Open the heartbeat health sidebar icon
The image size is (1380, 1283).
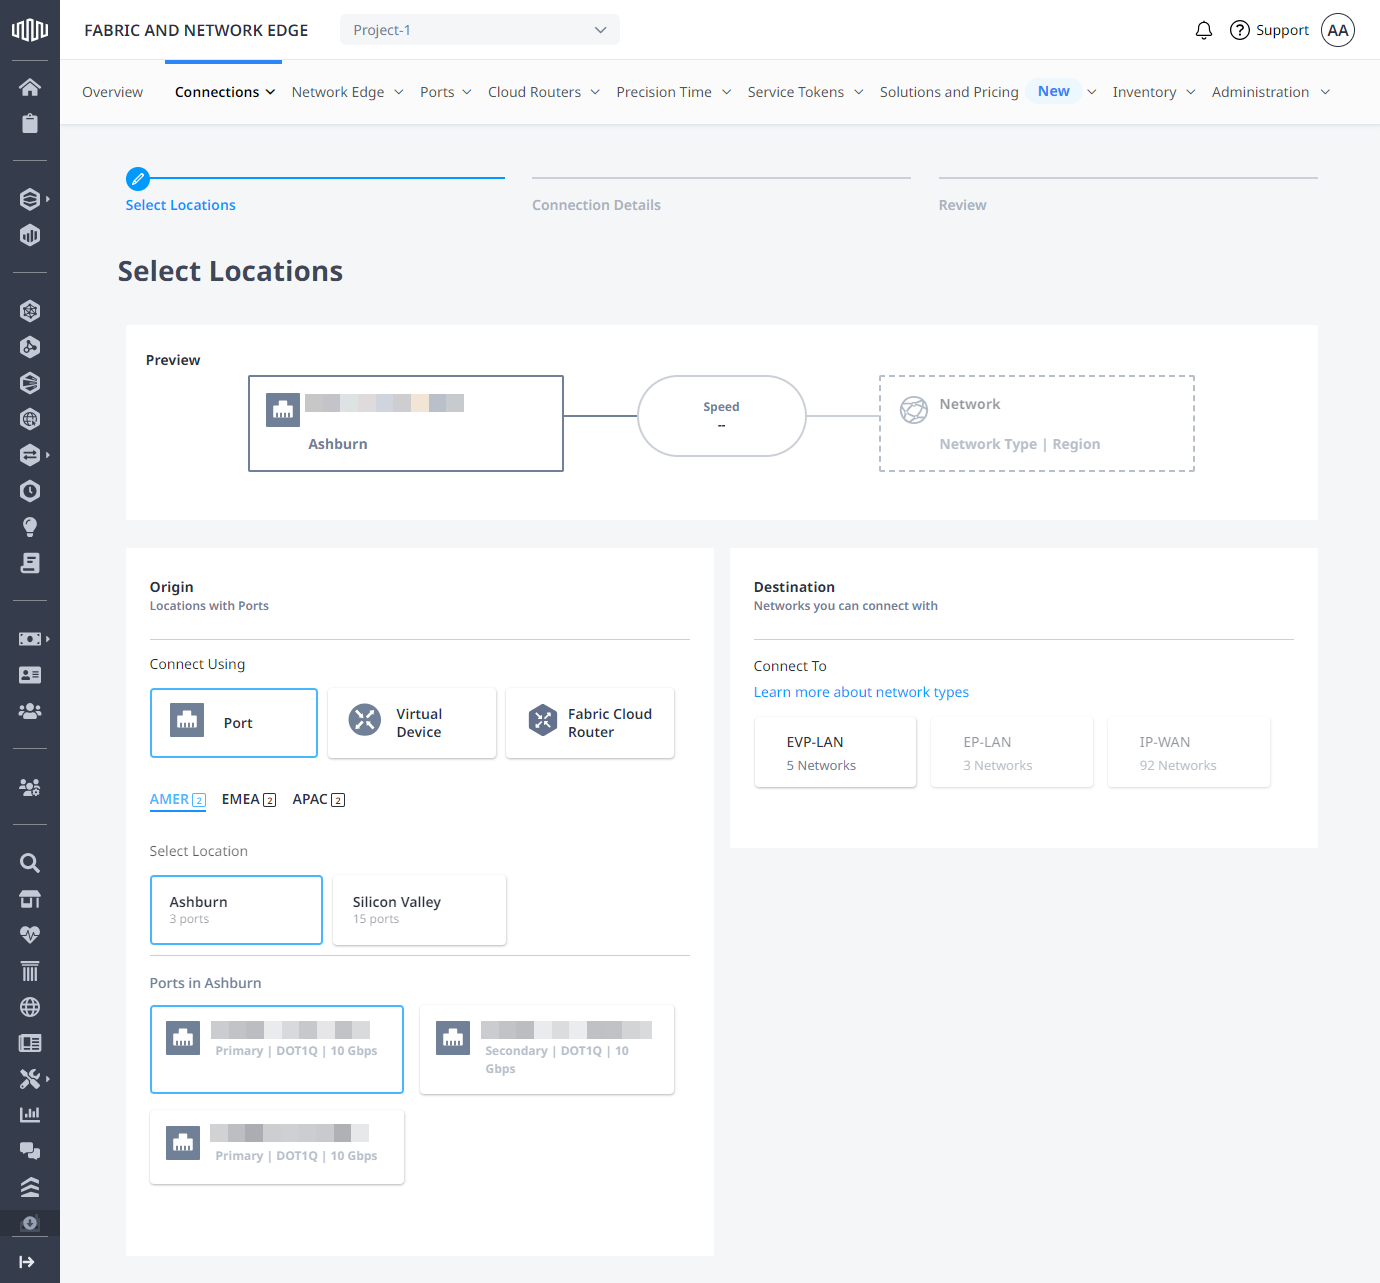30,935
